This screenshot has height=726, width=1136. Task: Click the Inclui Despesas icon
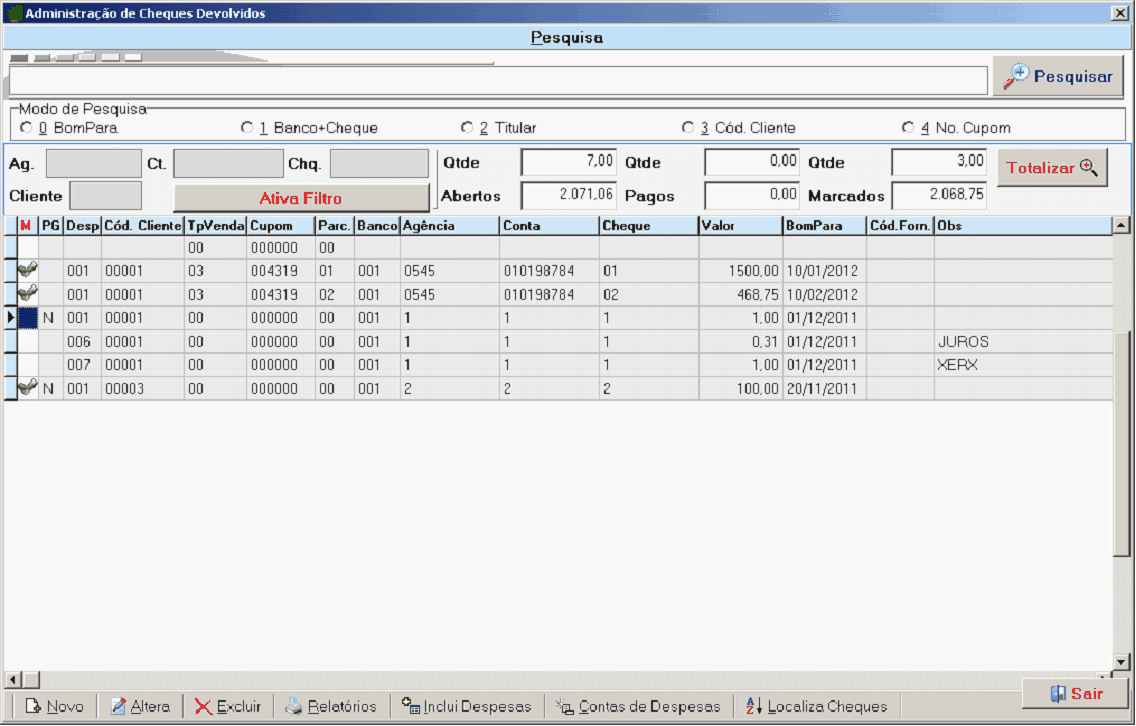(410, 706)
